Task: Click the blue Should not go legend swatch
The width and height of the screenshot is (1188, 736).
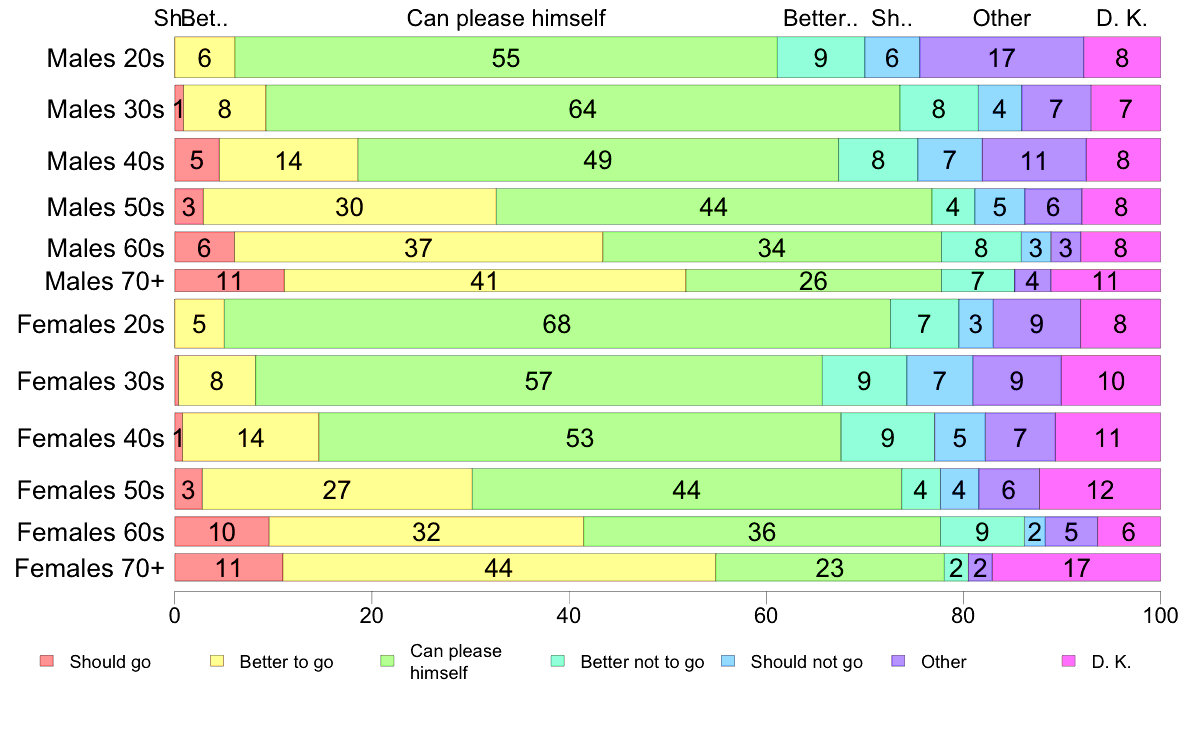Action: [x=729, y=661]
